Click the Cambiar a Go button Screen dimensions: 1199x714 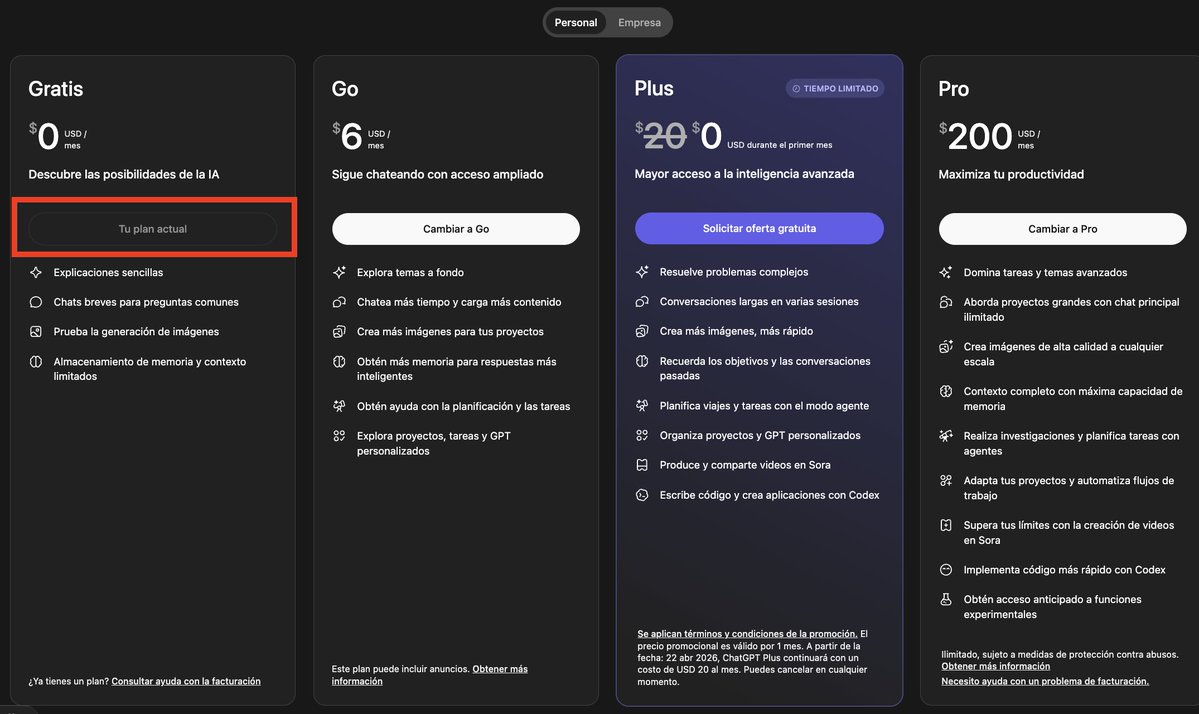pyautogui.click(x=456, y=229)
